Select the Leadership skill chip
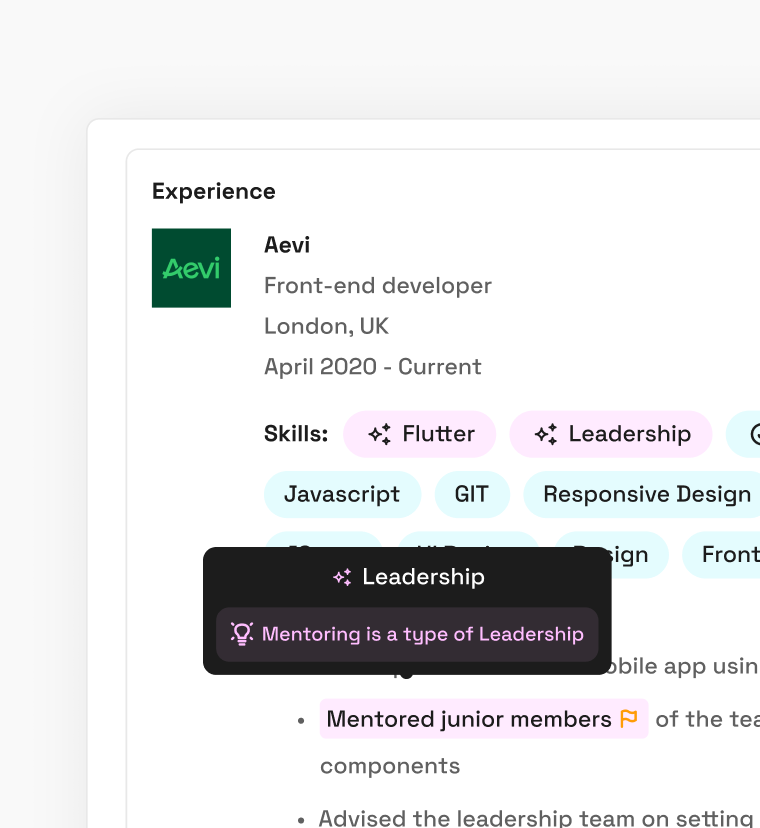The image size is (760, 828). pos(611,434)
